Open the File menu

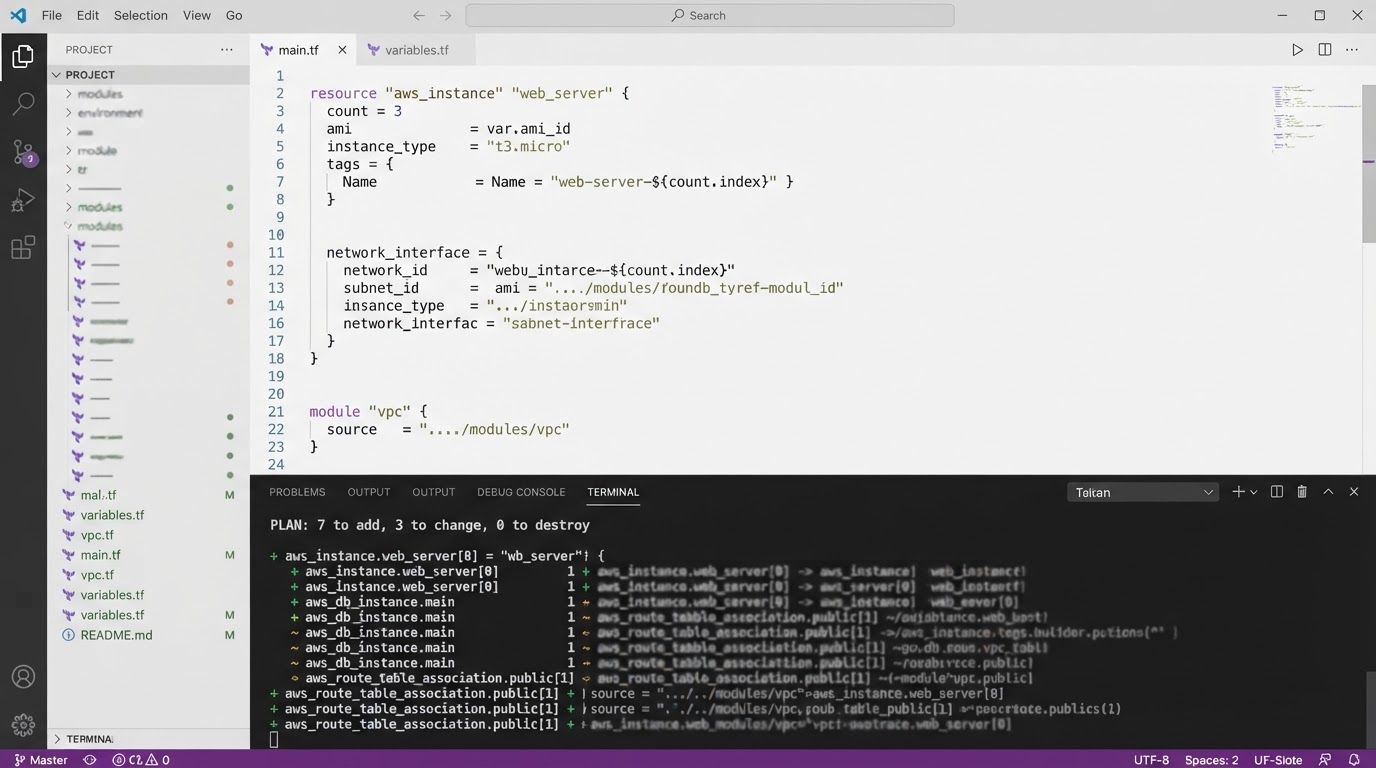[x=52, y=15]
